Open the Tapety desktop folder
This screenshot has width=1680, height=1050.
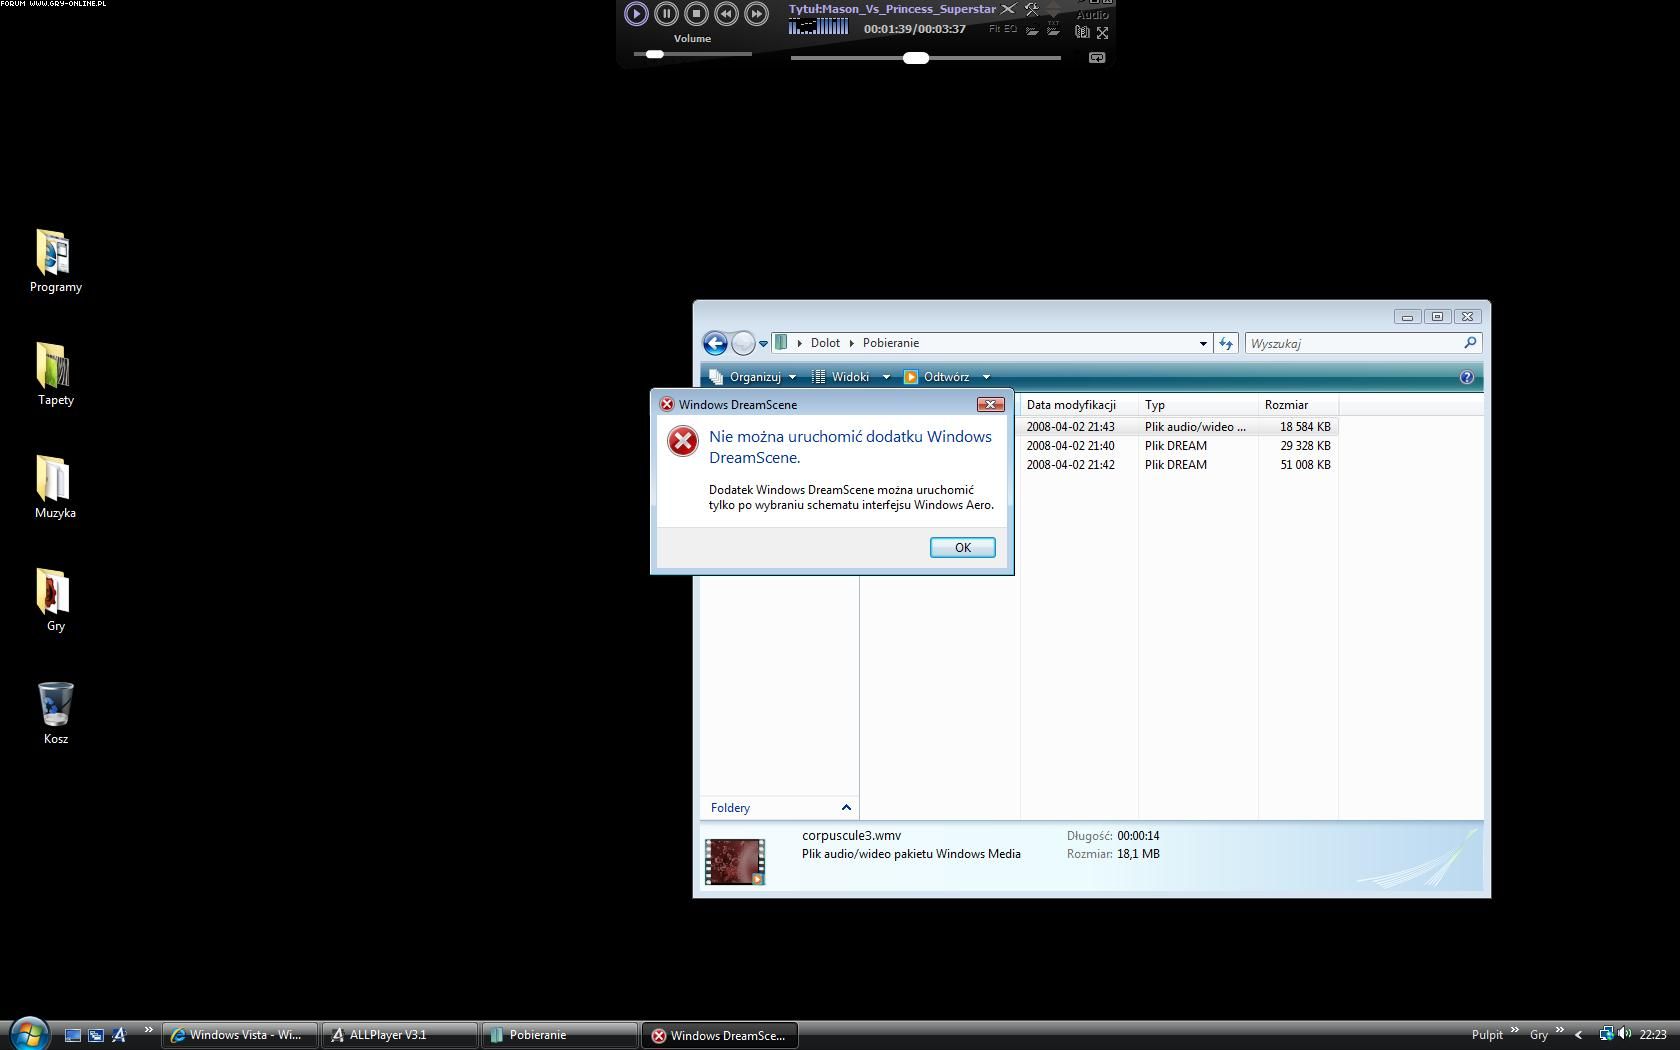click(x=55, y=374)
